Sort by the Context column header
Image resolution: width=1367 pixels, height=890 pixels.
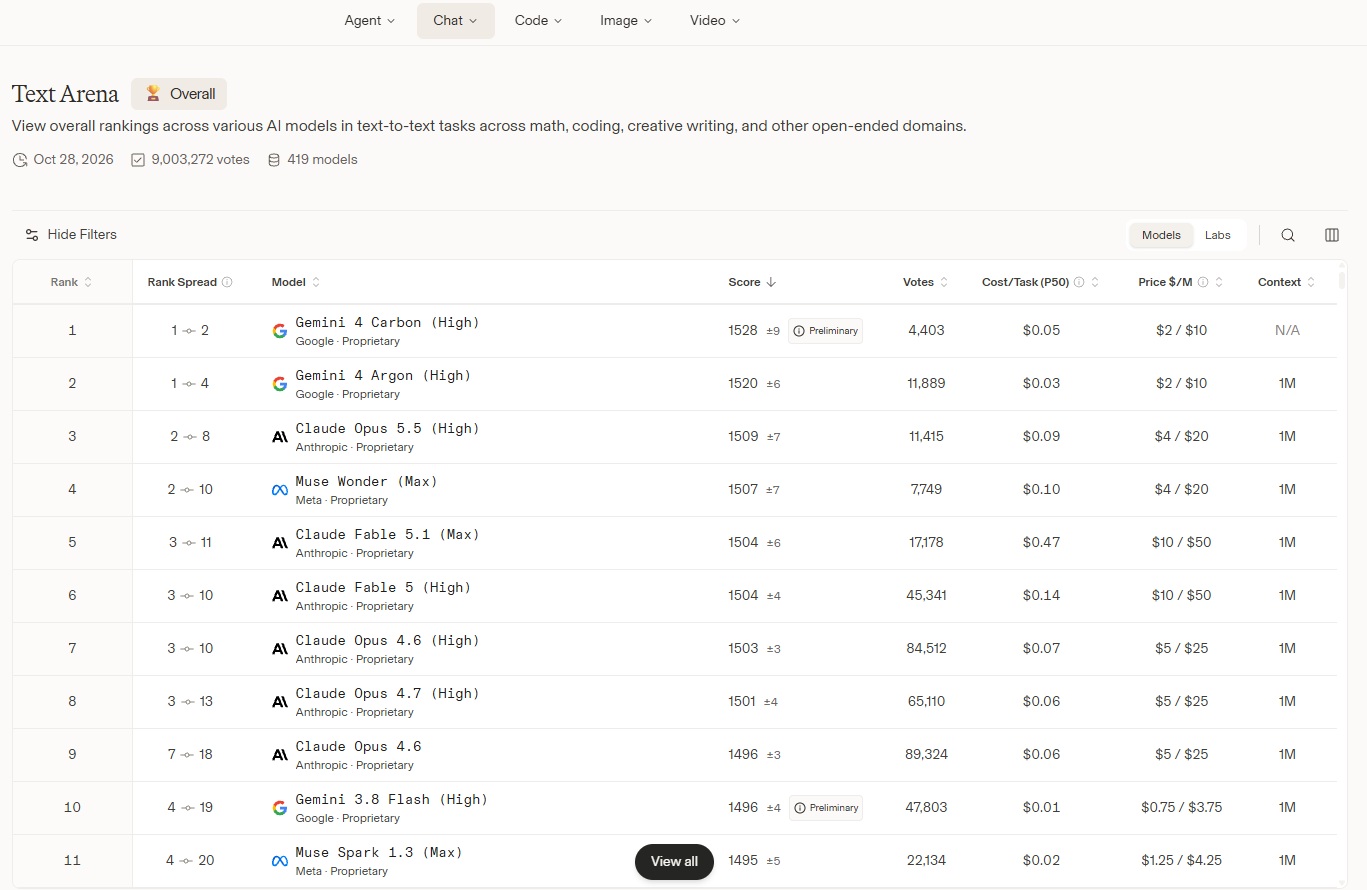point(1287,282)
